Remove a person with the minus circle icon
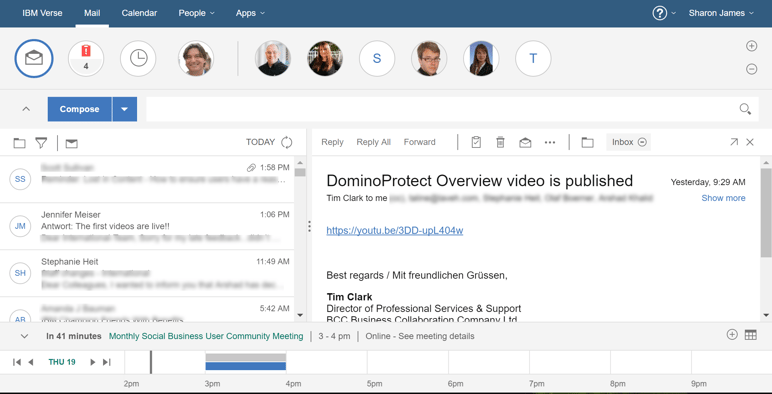 click(x=751, y=69)
